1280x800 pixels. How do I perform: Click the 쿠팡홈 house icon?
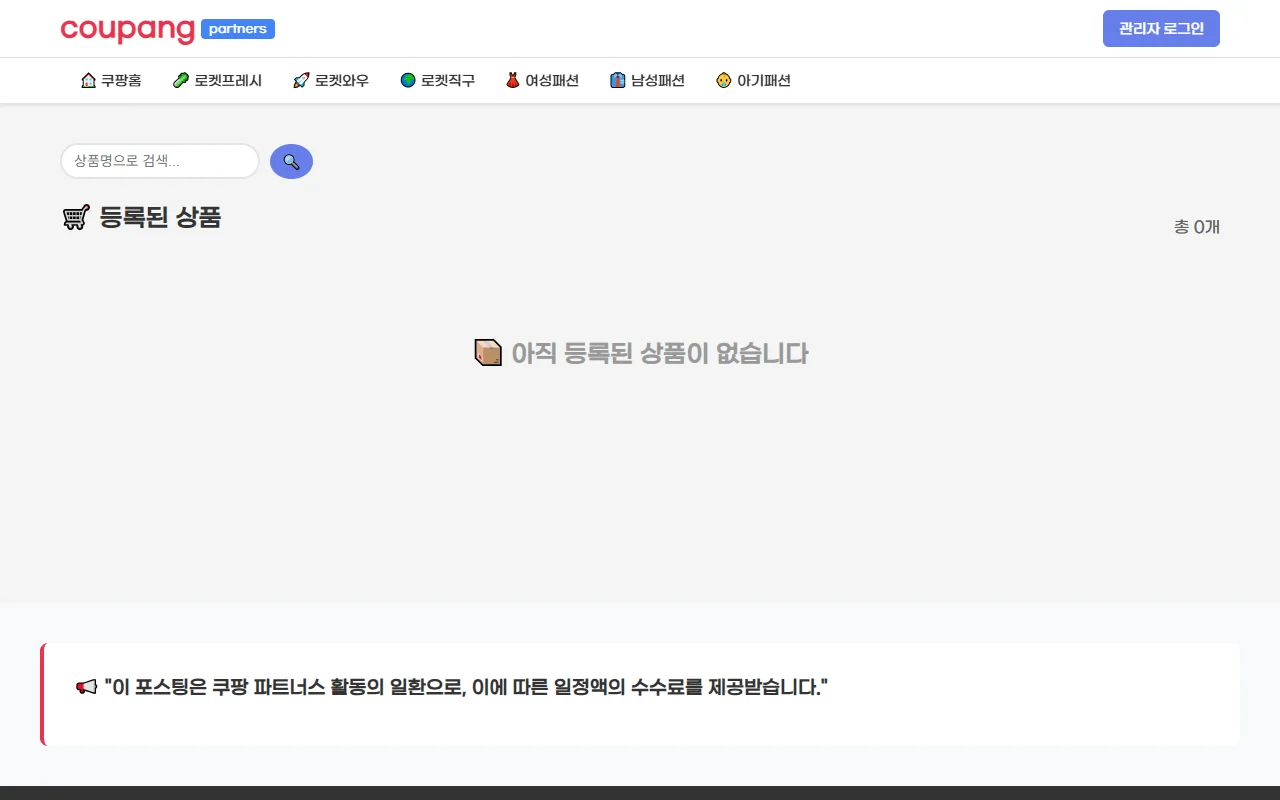coord(88,80)
